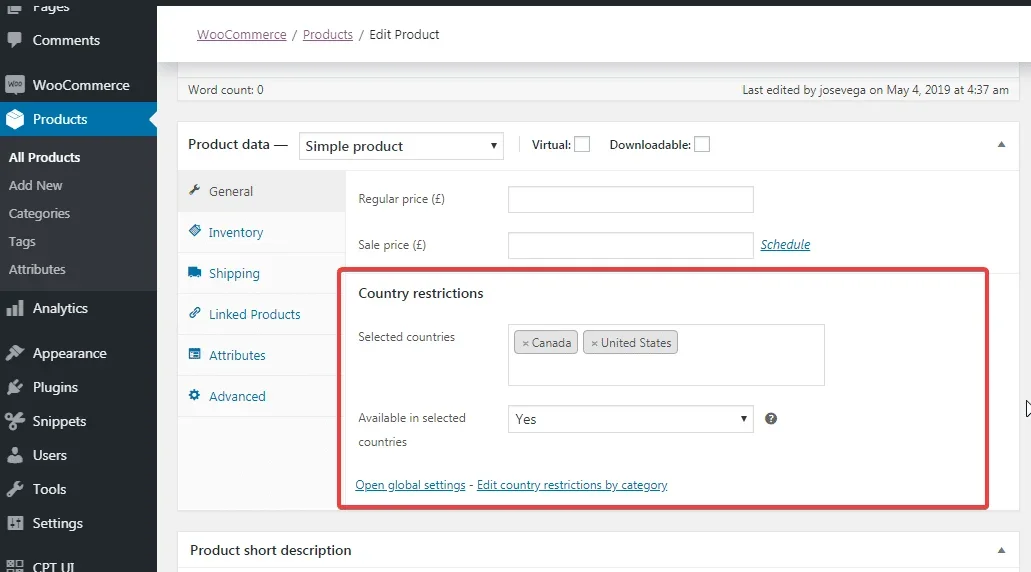Open the General product data tab

pyautogui.click(x=262, y=191)
